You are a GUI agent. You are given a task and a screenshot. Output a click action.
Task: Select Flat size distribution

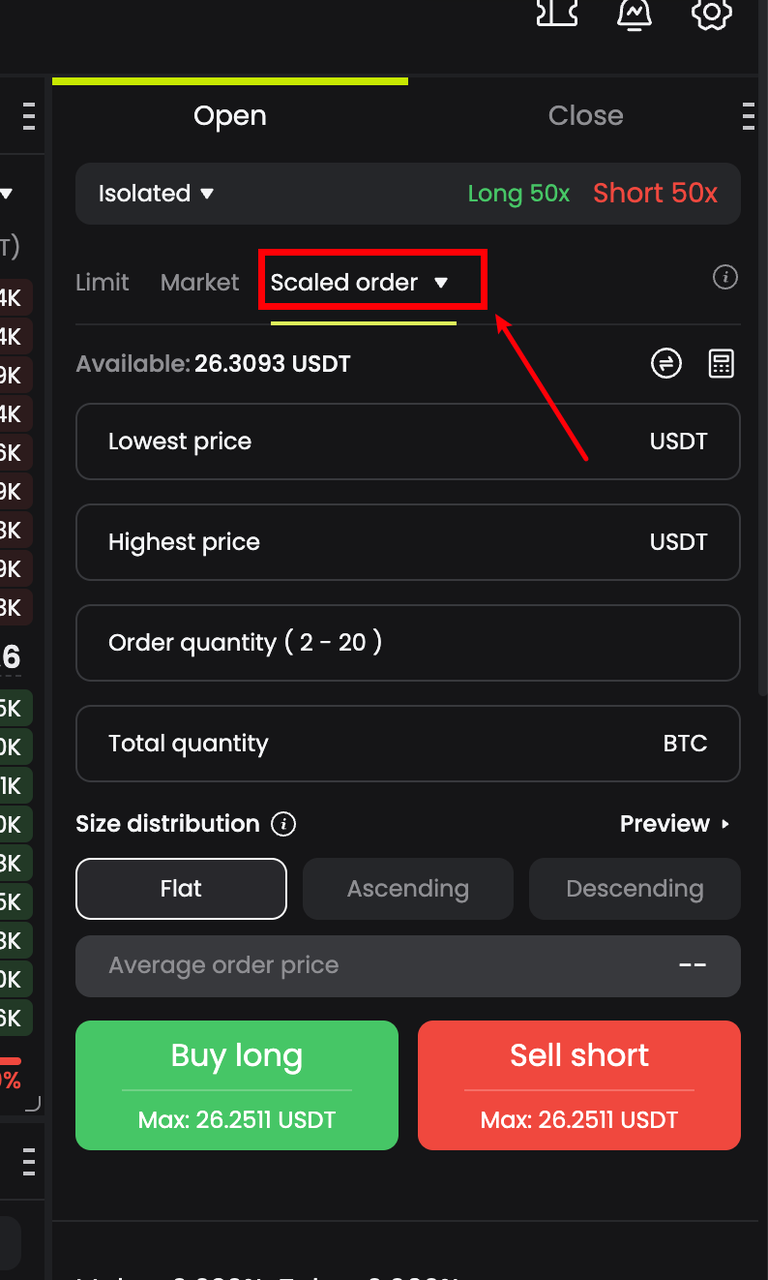click(x=181, y=889)
